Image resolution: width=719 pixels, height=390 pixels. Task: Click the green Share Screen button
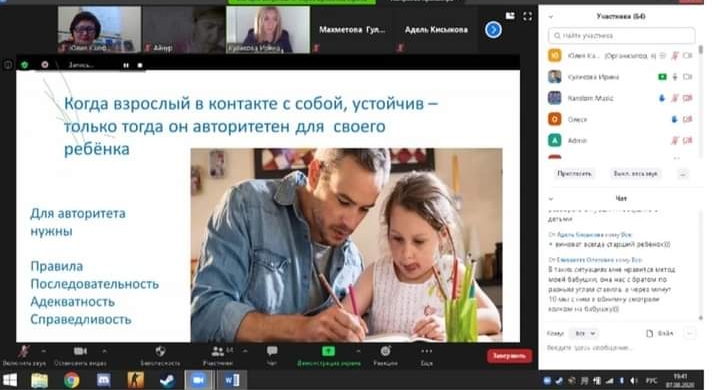coord(328,356)
